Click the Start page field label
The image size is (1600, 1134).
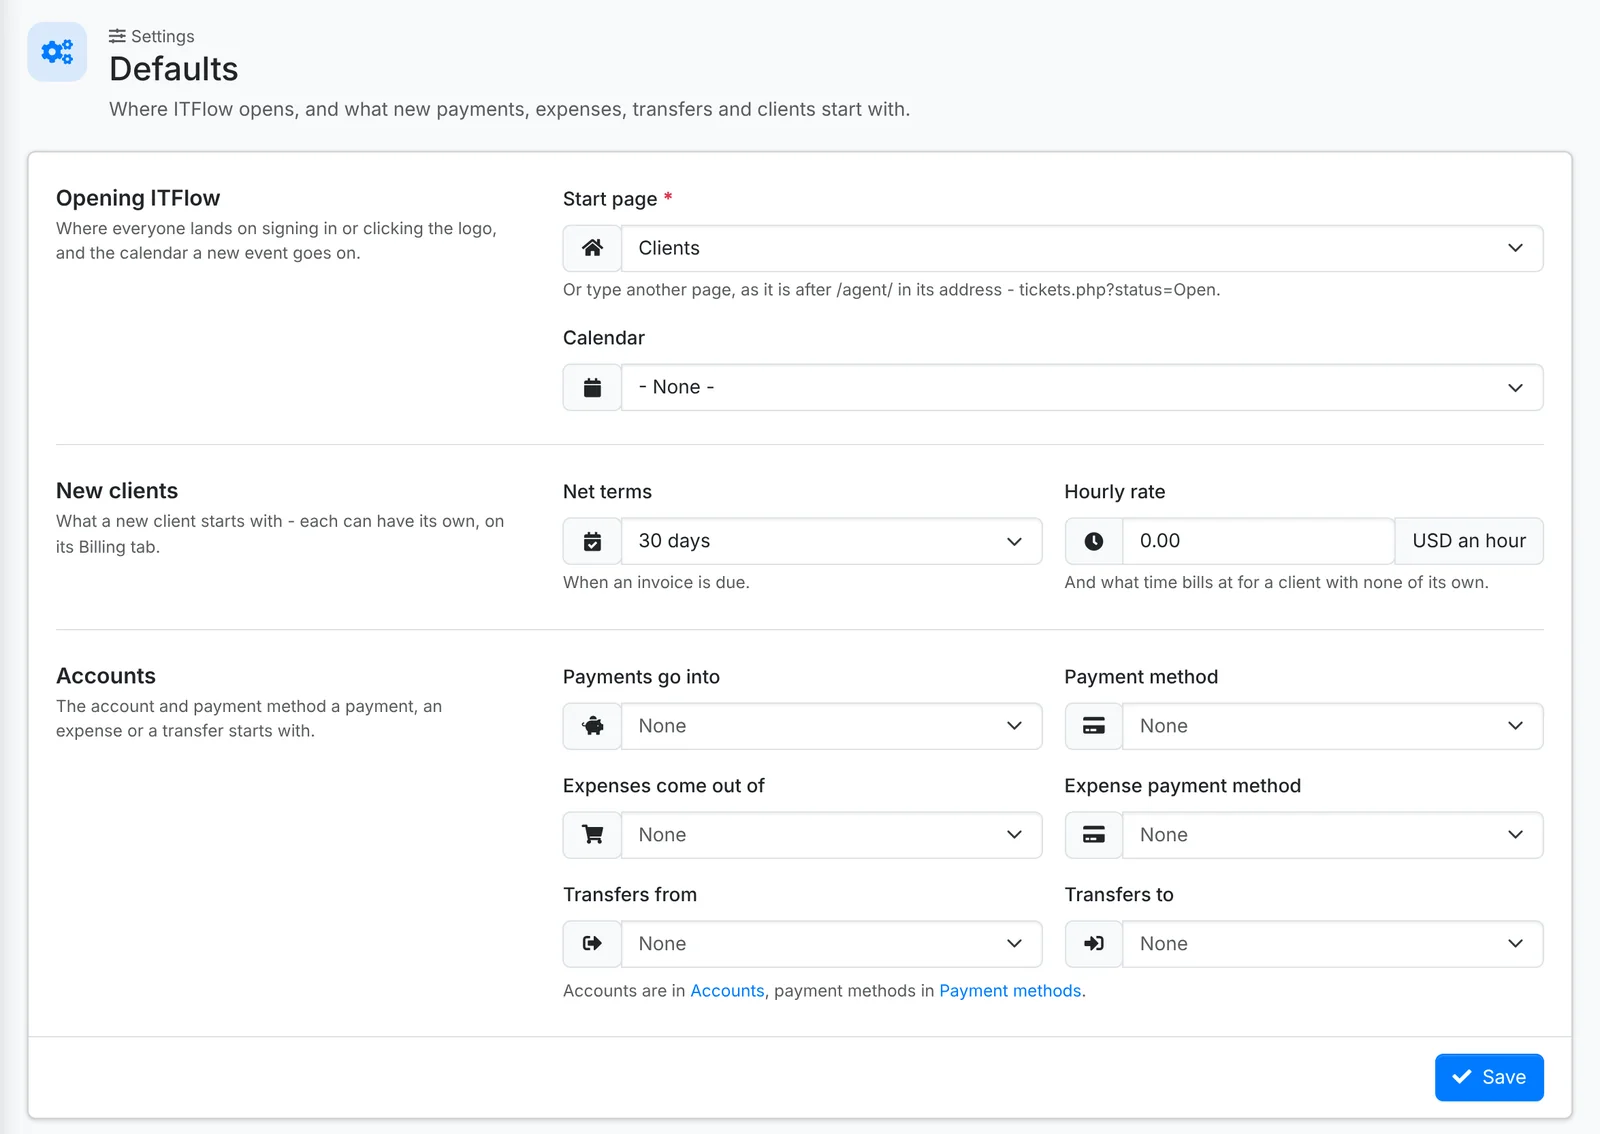610,199
